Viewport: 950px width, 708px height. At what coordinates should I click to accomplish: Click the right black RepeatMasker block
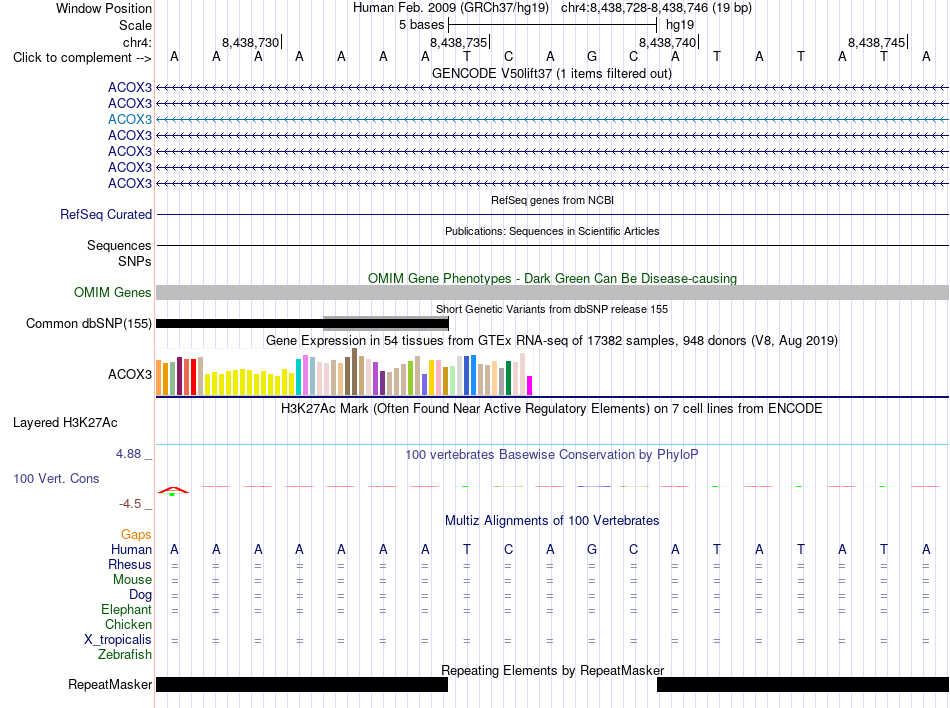tap(803, 684)
